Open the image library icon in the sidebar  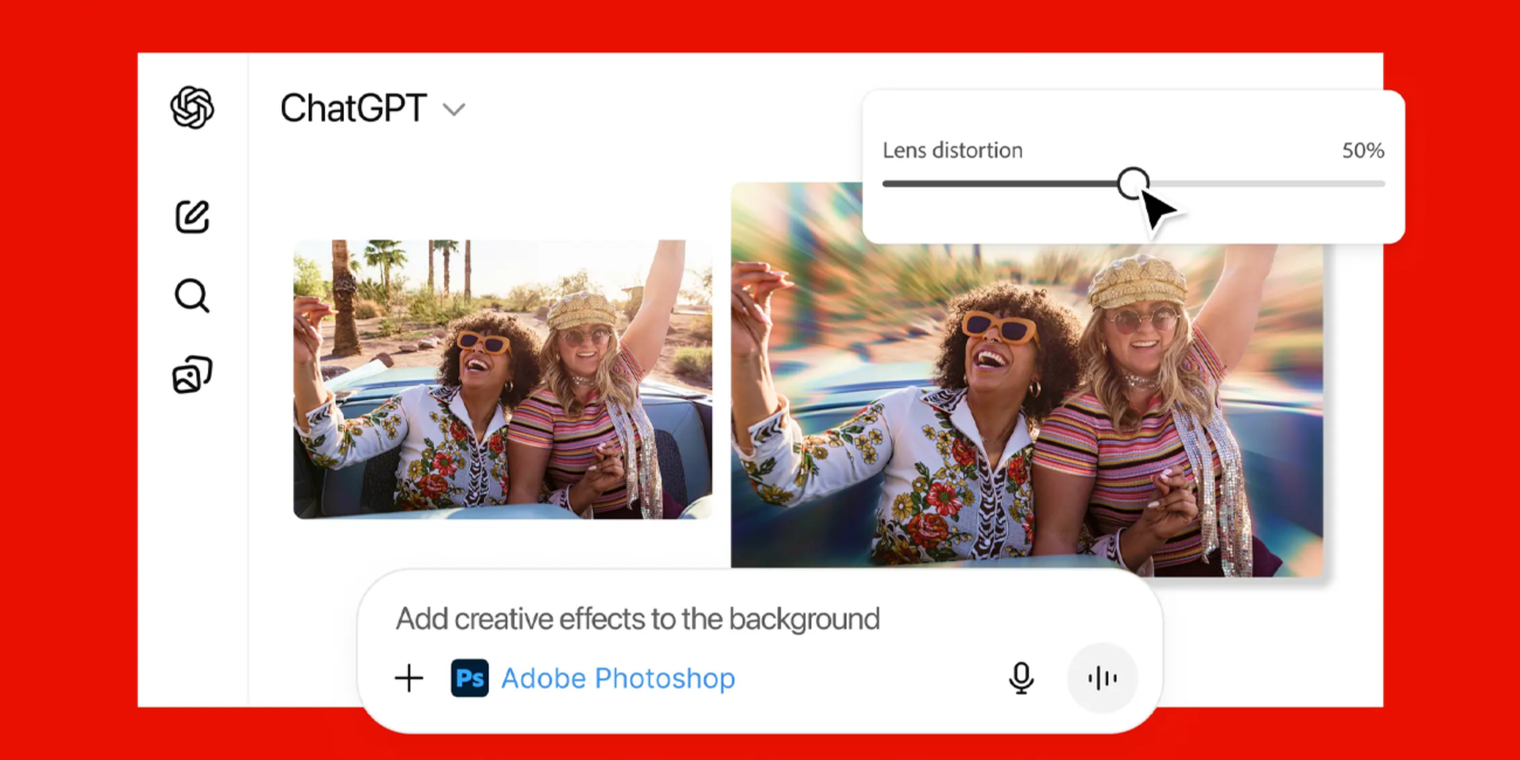[192, 373]
